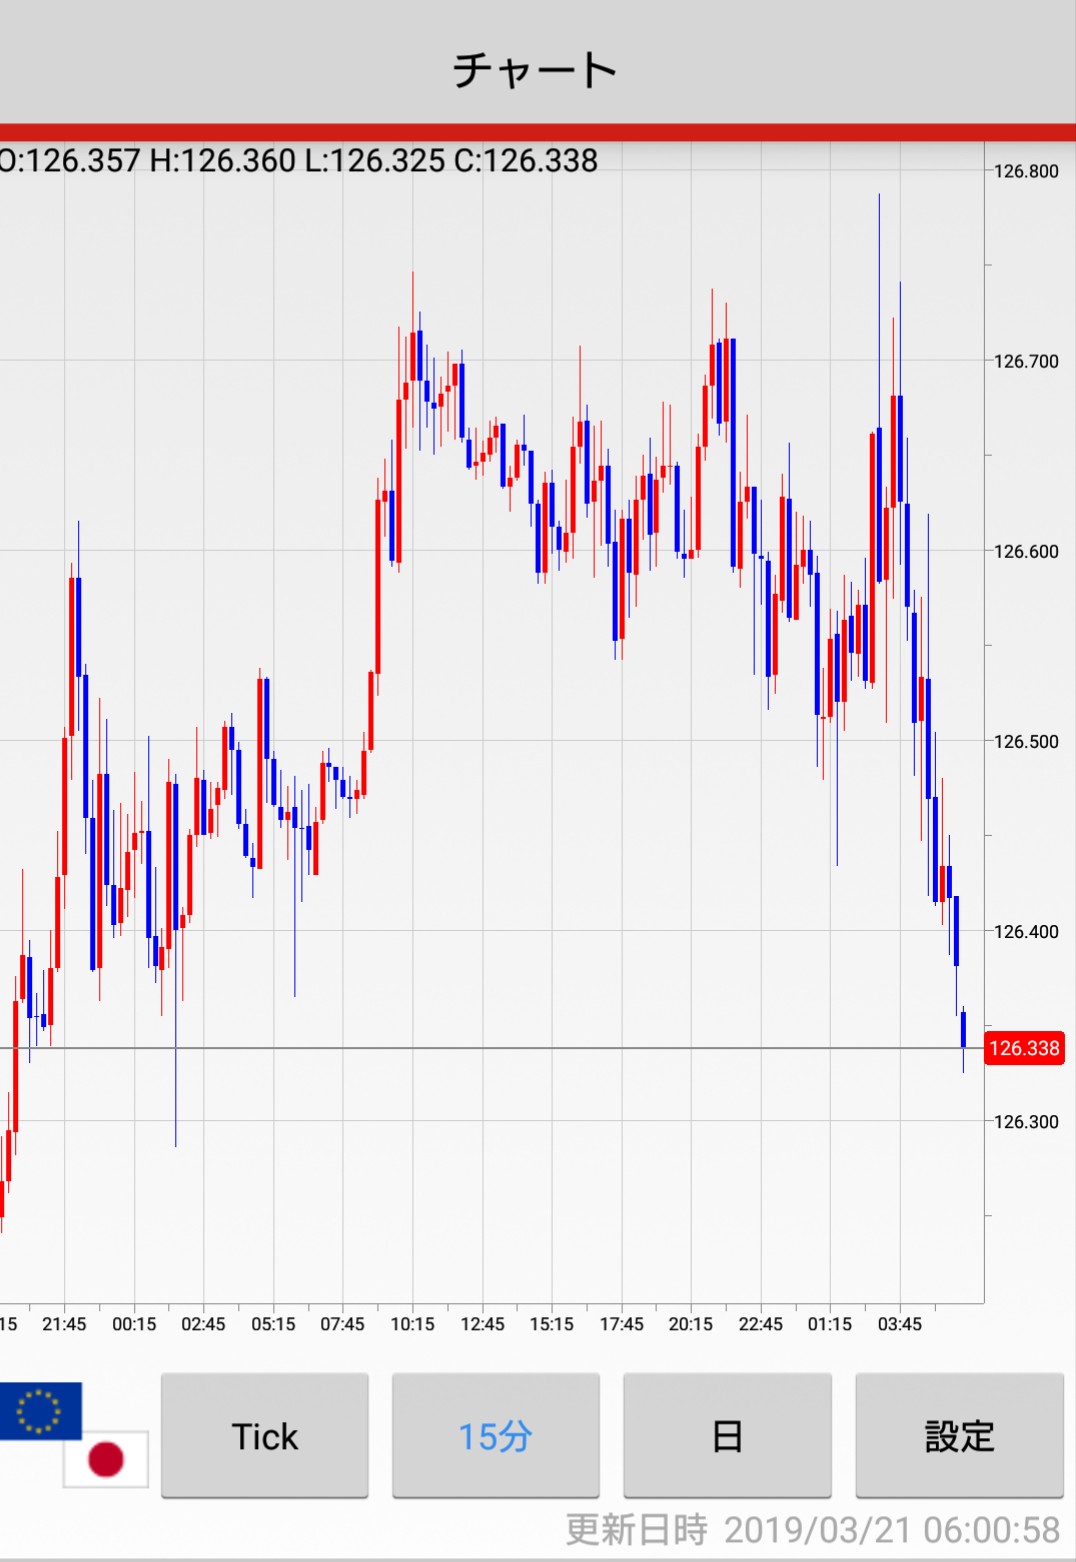Tap the OHLC values readout line
The image size is (1076, 1562).
point(298,161)
